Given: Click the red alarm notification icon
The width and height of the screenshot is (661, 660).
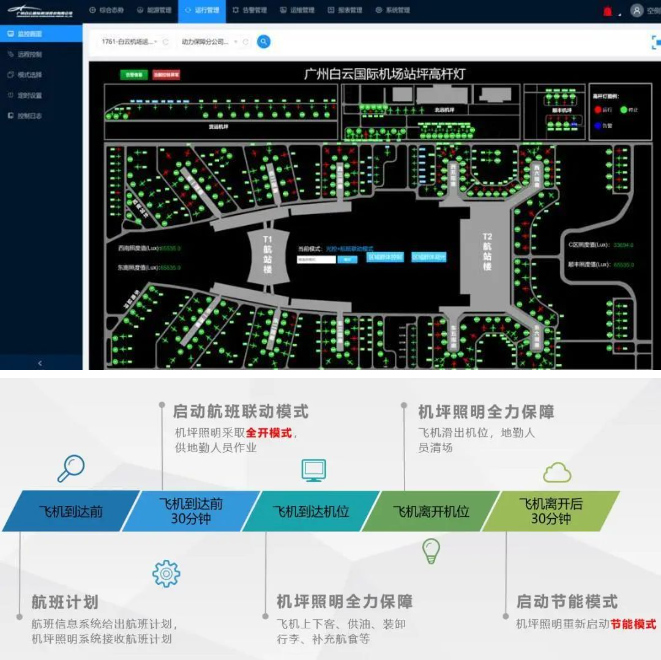Looking at the screenshot, I should 607,11.
